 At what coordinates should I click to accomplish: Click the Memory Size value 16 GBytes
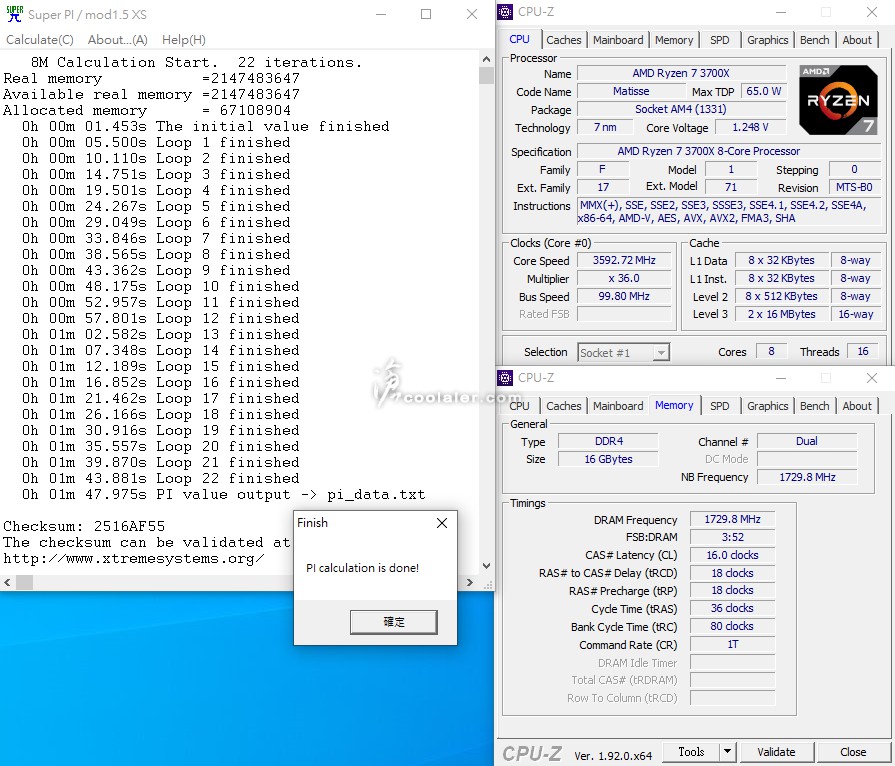coord(608,459)
